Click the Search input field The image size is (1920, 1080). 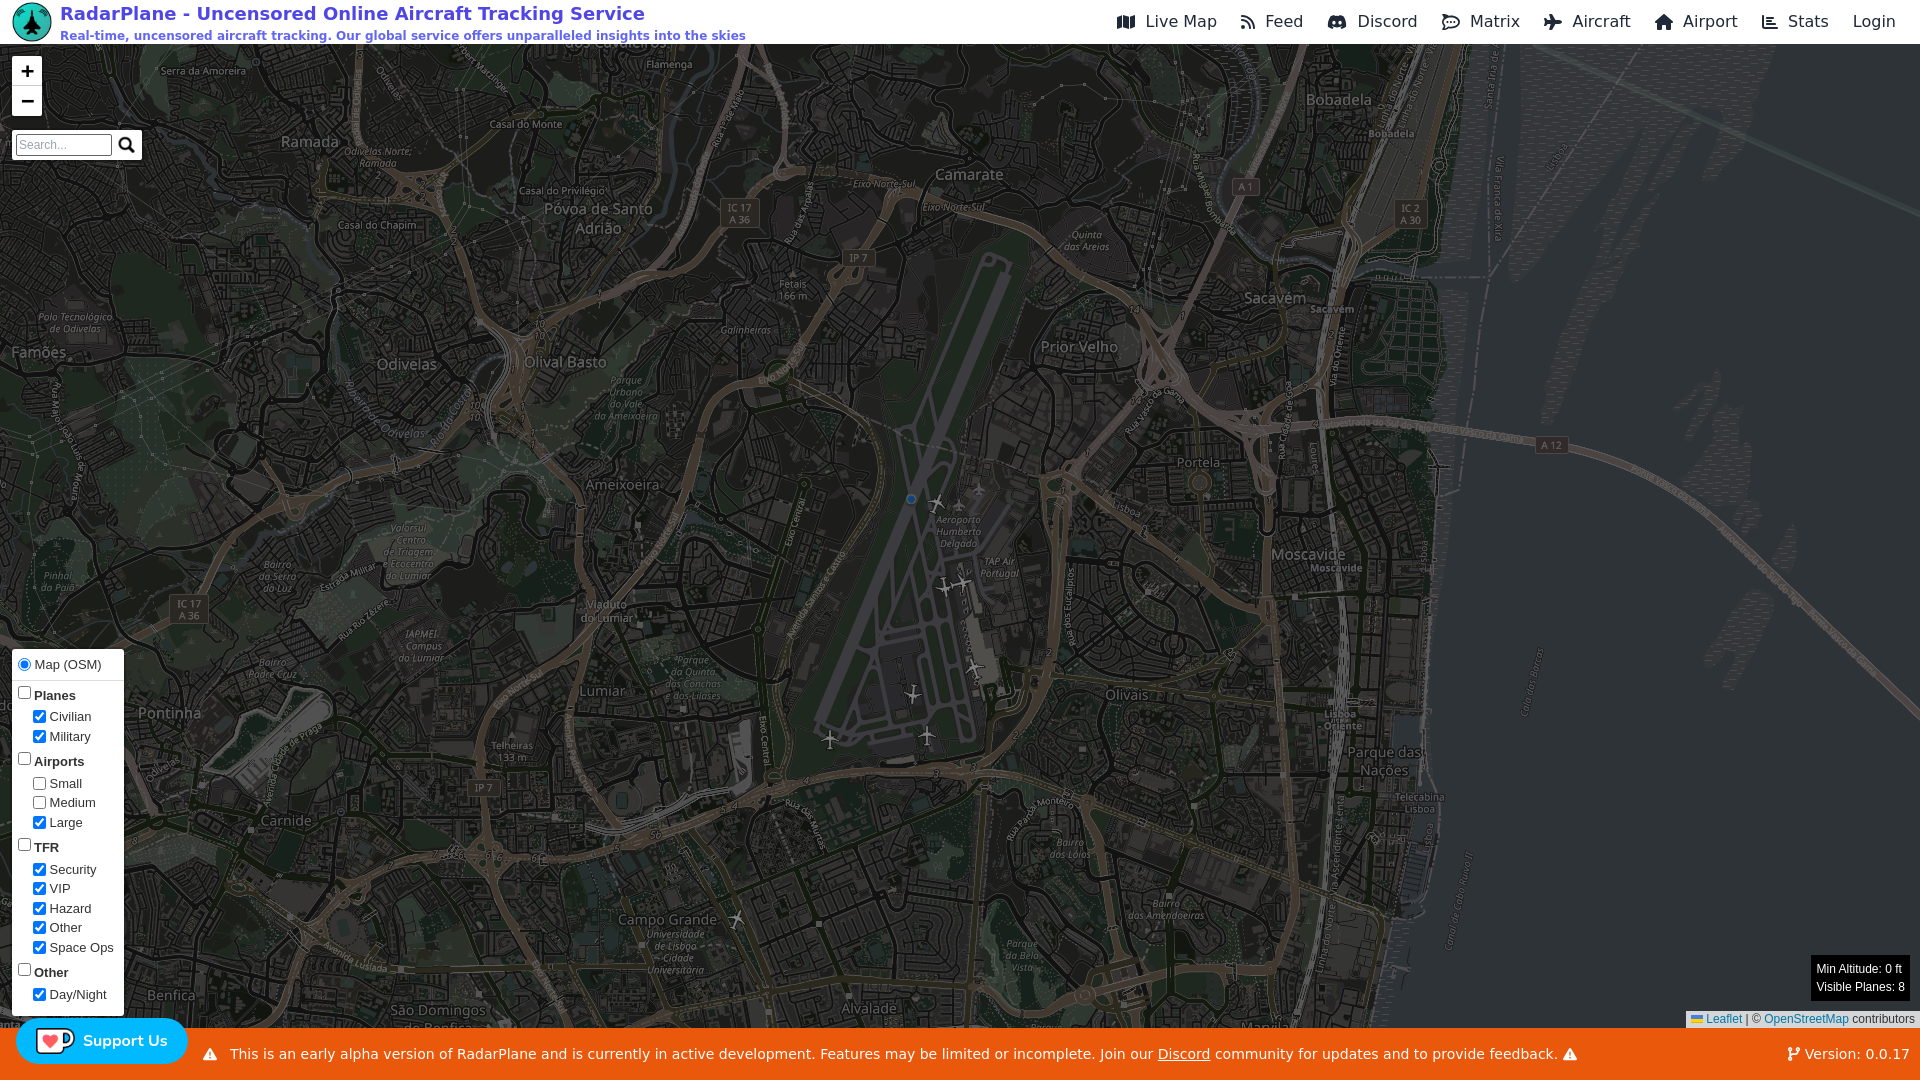(x=64, y=145)
